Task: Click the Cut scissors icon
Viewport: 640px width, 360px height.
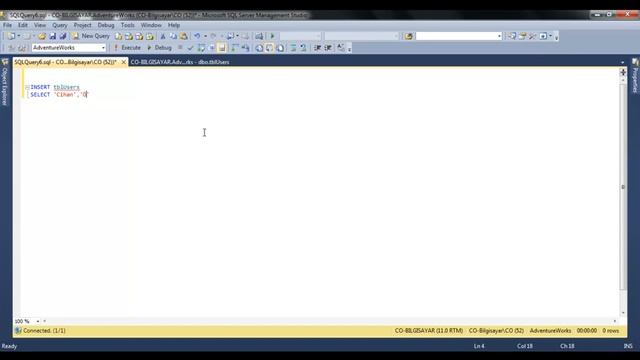Action: tap(163, 36)
